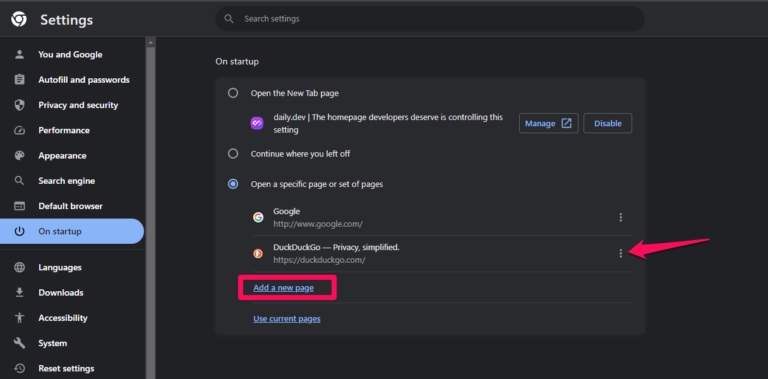Click the DuckDuckGo favicon in startup pages
The image size is (768, 379).
258,253
